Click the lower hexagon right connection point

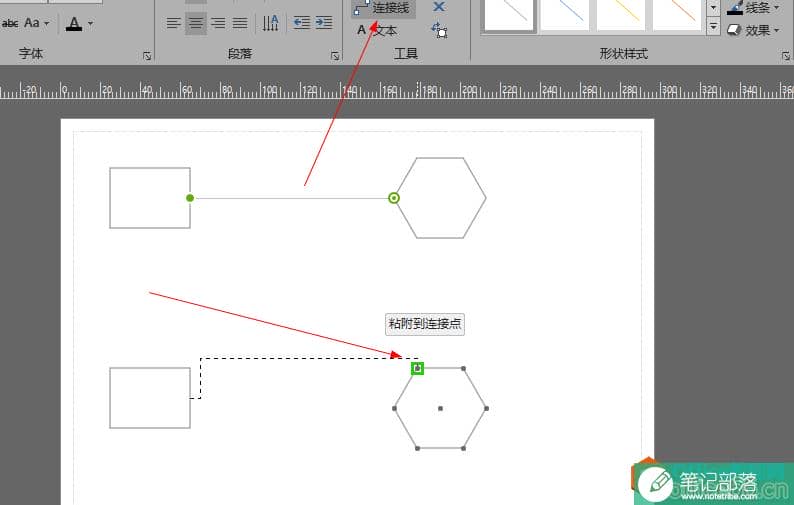[487, 408]
